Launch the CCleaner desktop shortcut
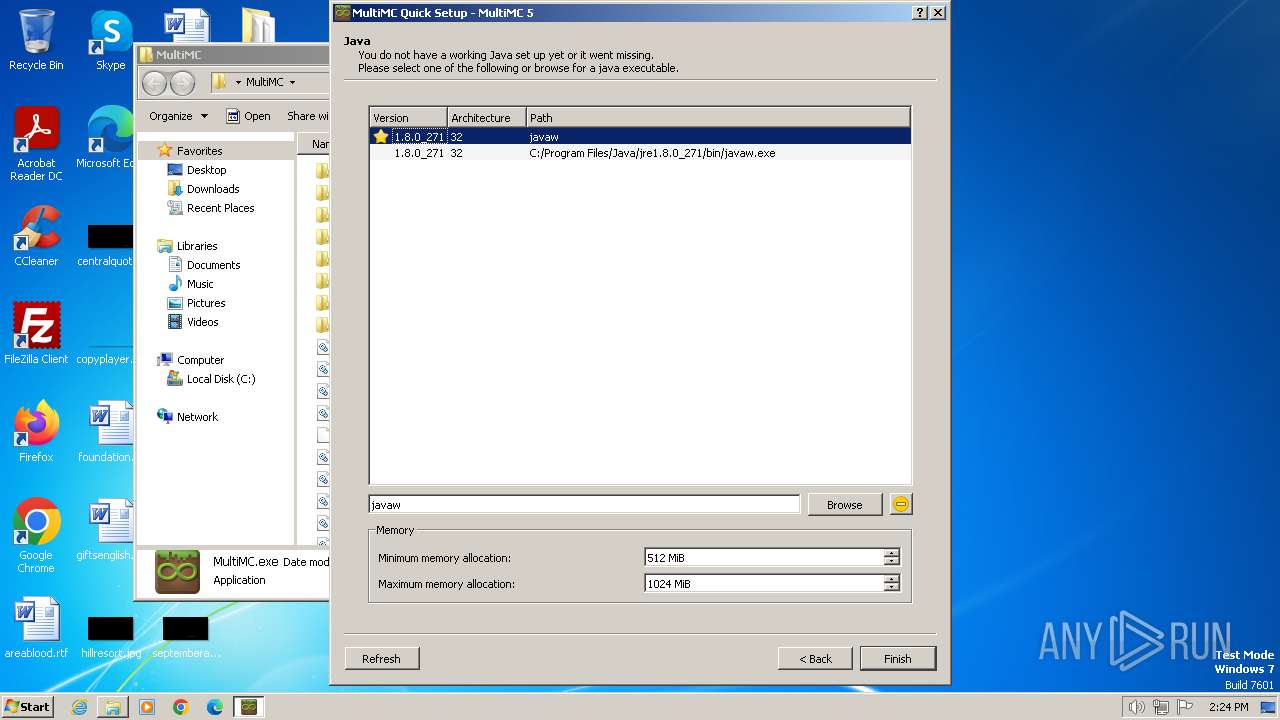 coord(36,236)
